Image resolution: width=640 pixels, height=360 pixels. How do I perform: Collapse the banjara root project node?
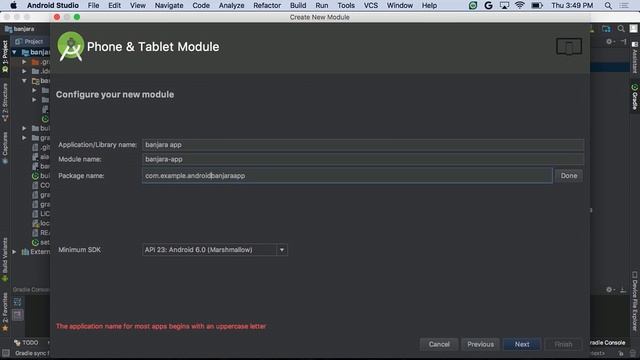point(14,52)
